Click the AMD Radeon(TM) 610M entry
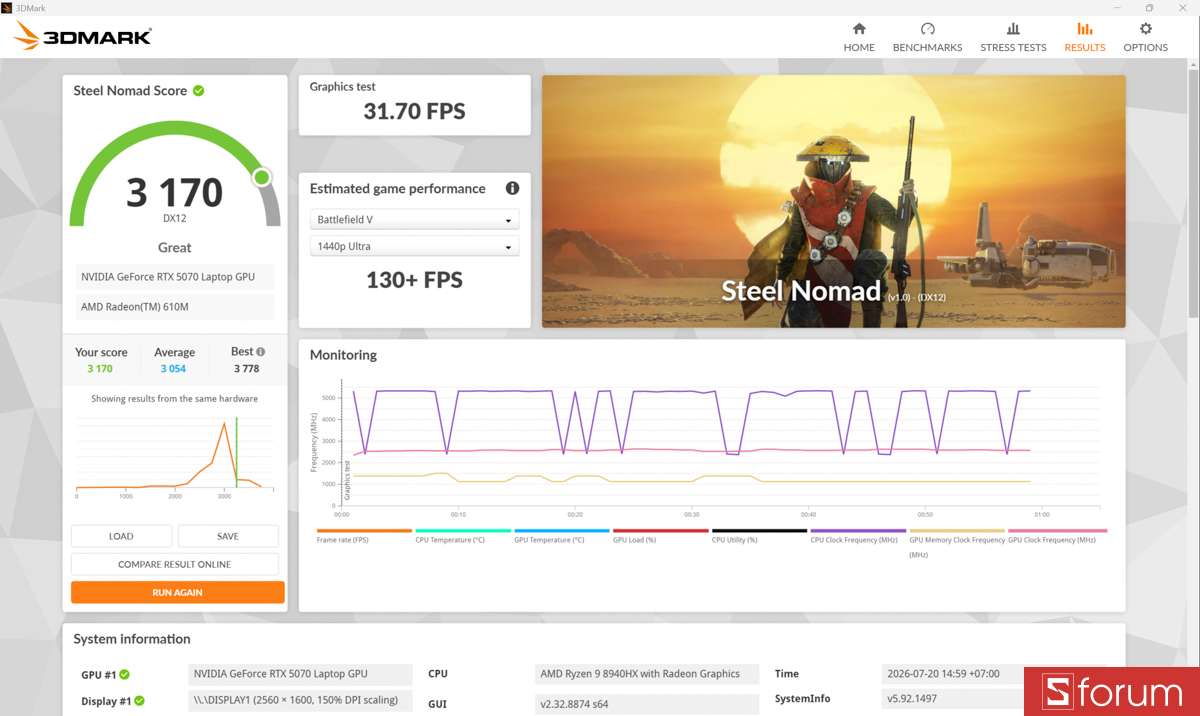1200x716 pixels. click(x=175, y=306)
